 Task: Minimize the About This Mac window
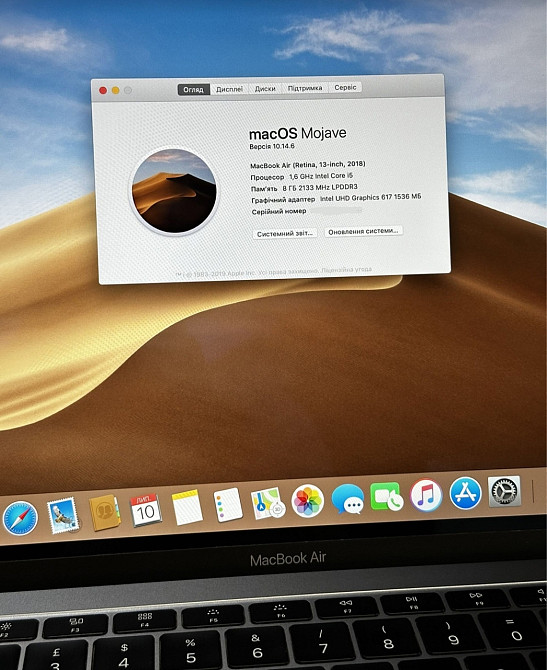pyautogui.click(x=115, y=90)
